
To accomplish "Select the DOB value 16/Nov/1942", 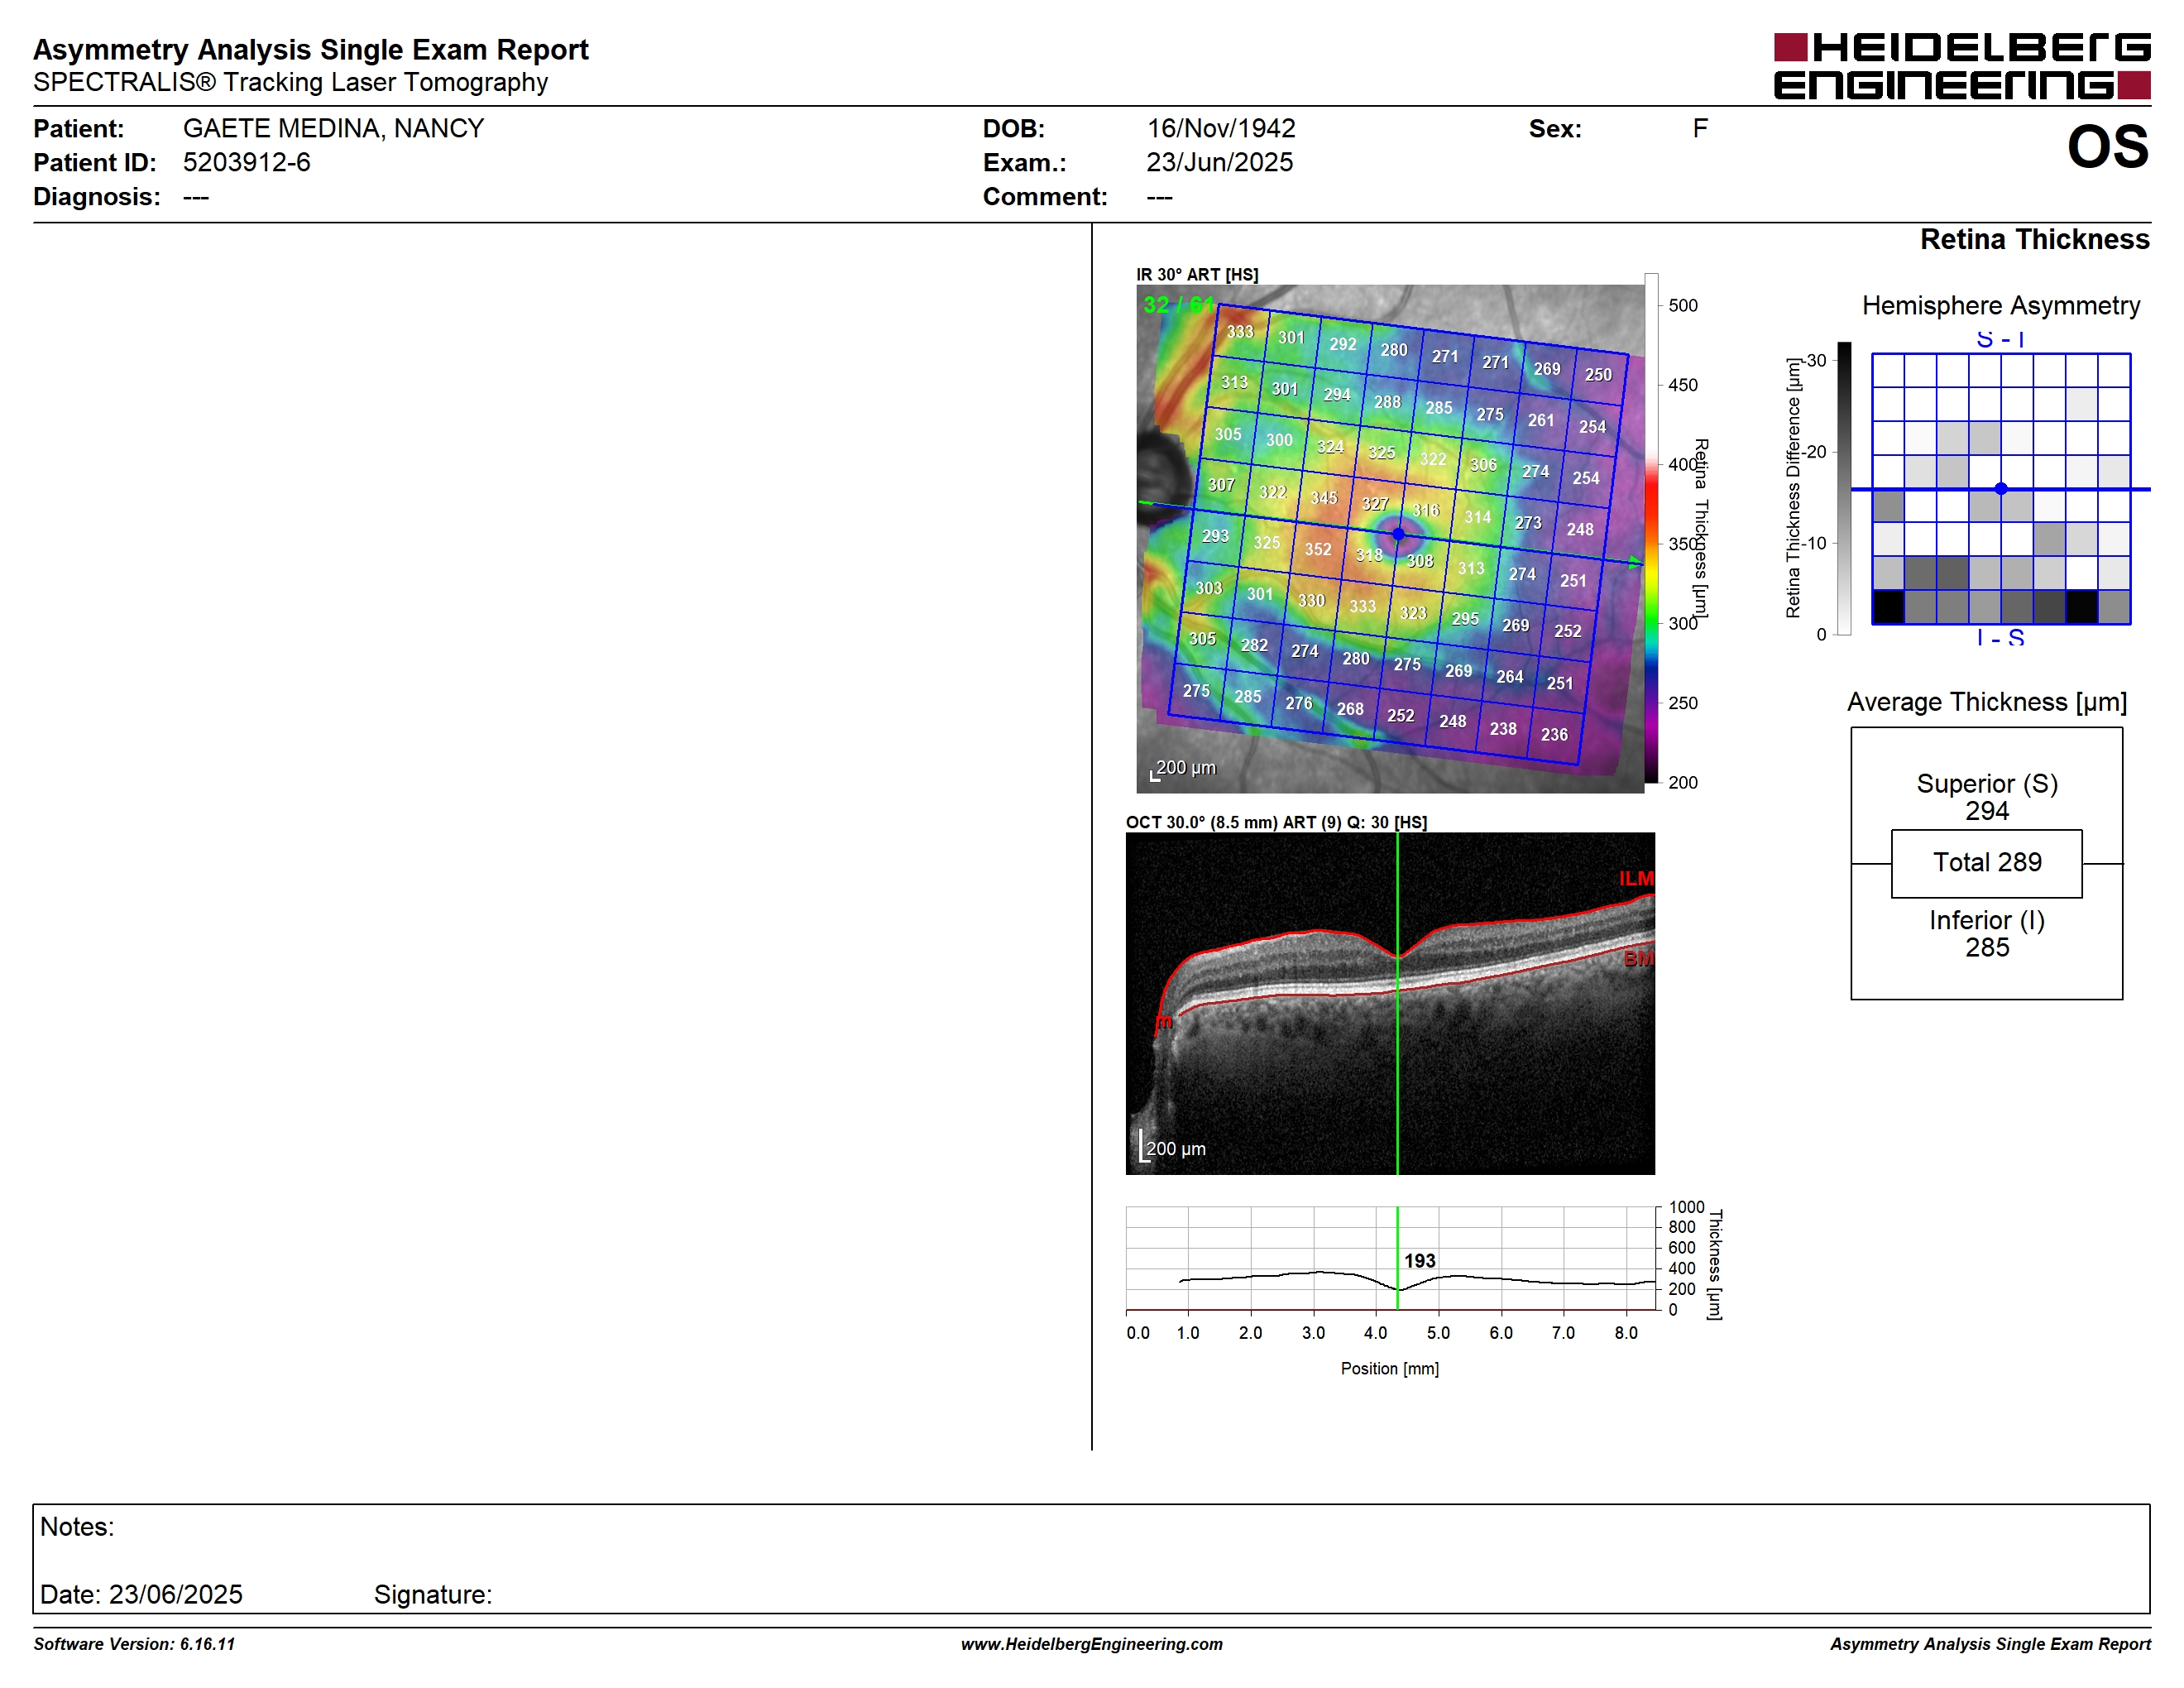I will tap(1220, 128).
